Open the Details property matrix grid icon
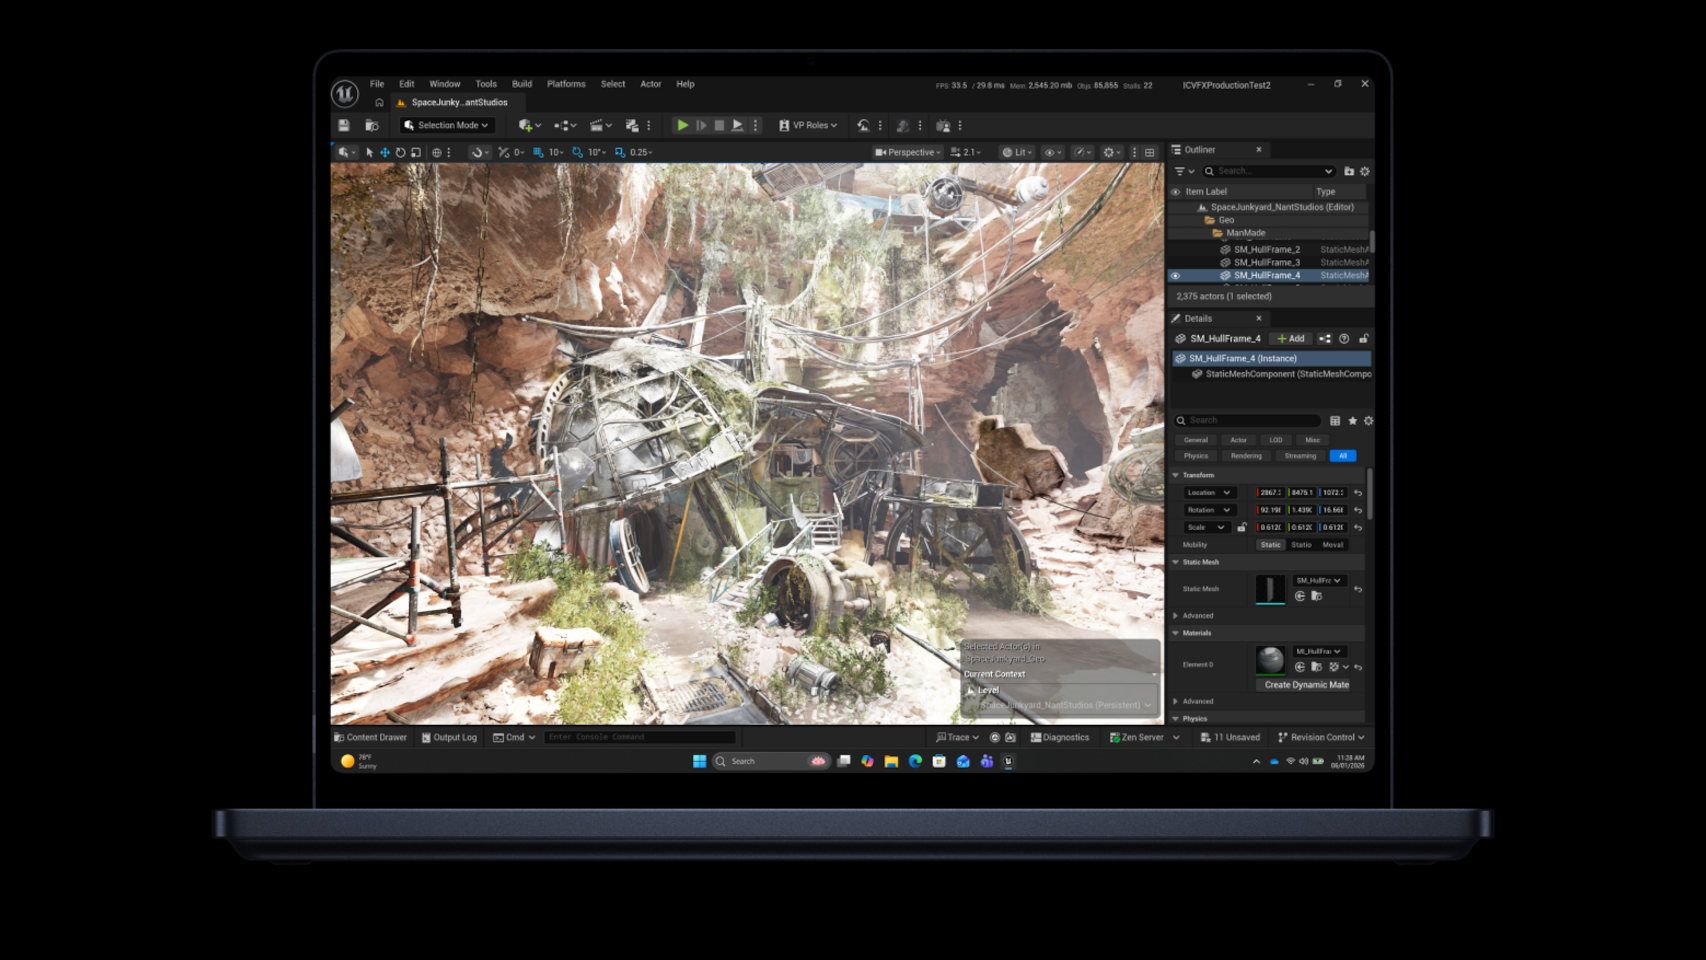1706x960 pixels. click(x=1335, y=420)
